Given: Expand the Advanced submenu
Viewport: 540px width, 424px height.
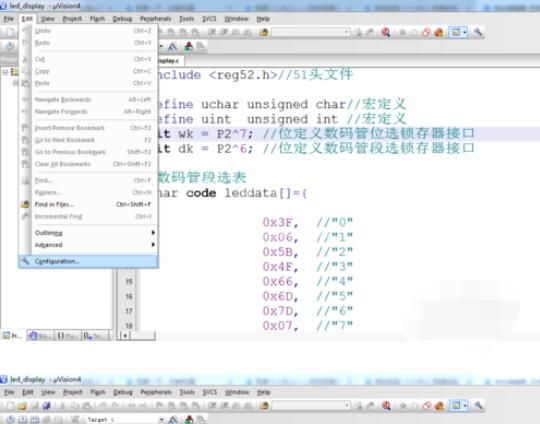Looking at the screenshot, I should pyautogui.click(x=88, y=245).
